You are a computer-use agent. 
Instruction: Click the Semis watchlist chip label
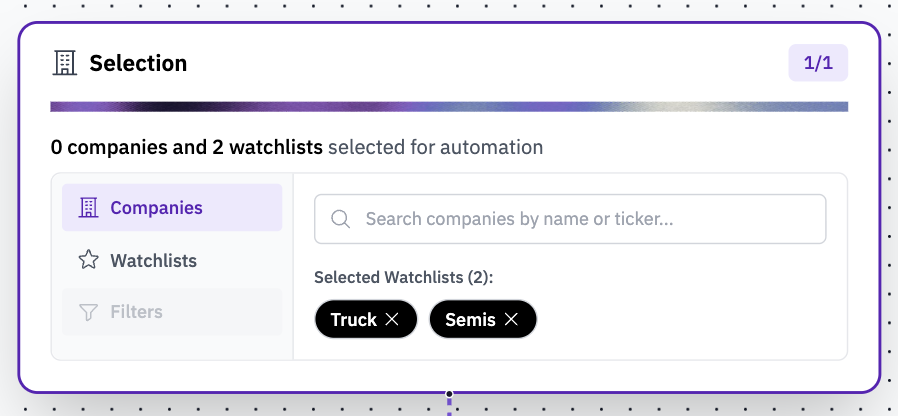(468, 320)
